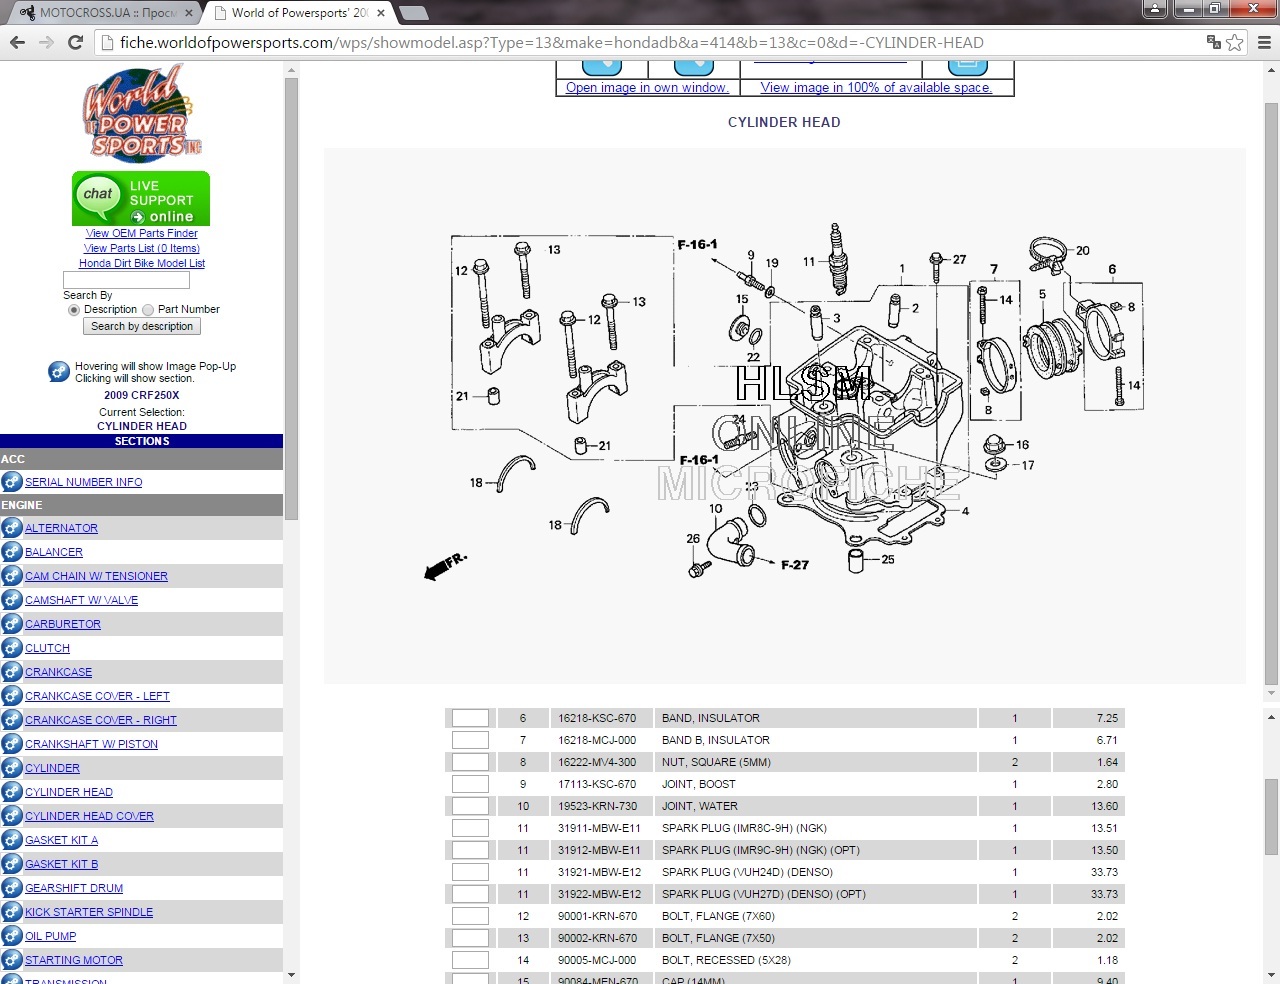Bookmark page with the star icon

point(1235,42)
